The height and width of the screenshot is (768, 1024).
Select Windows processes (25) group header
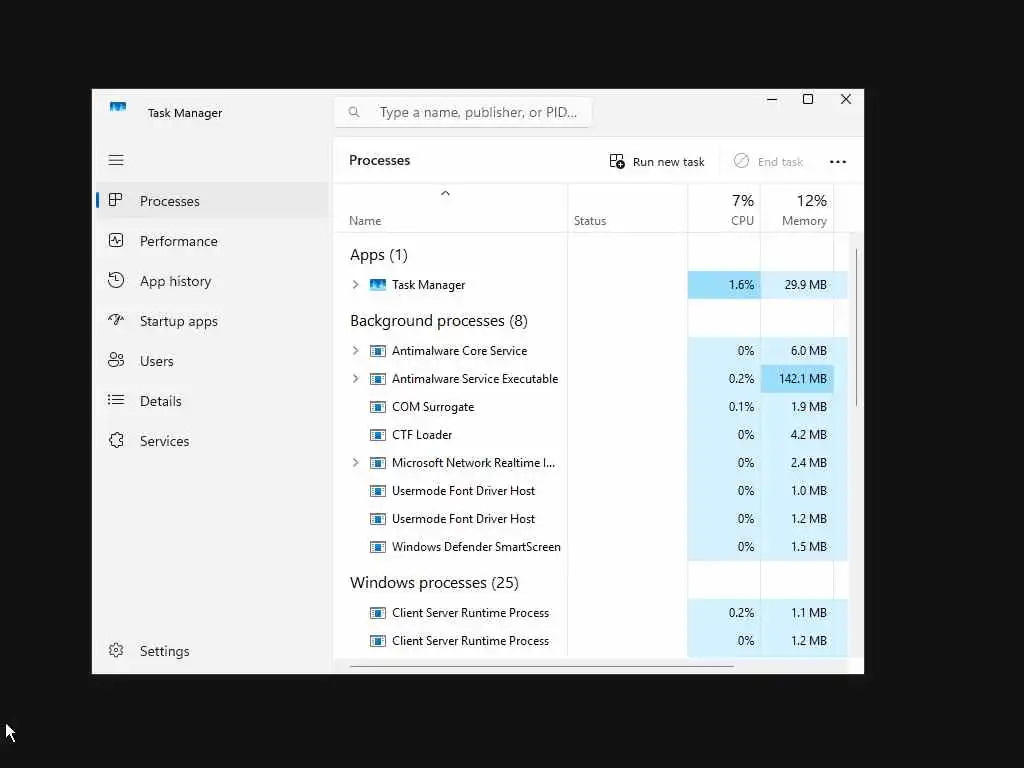(x=434, y=583)
